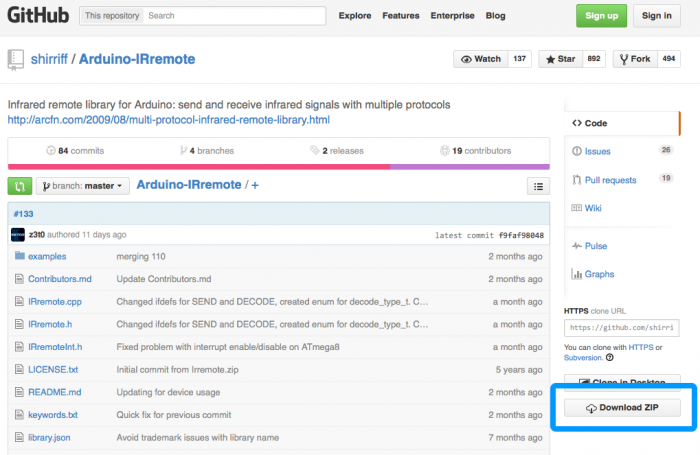The width and height of the screenshot is (700, 455).
Task: Click the Pulse waveform icon in sidebar
Action: tap(577, 246)
